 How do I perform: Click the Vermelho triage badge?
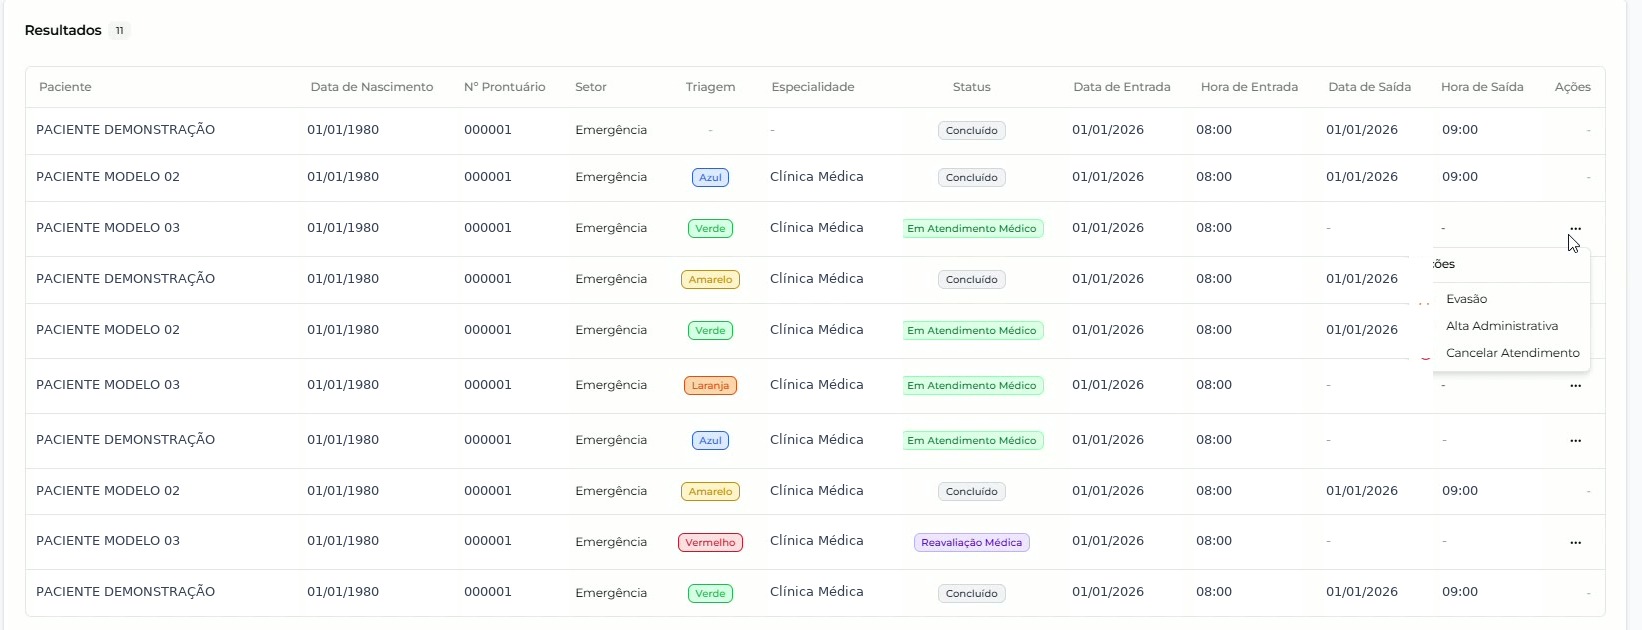point(710,543)
